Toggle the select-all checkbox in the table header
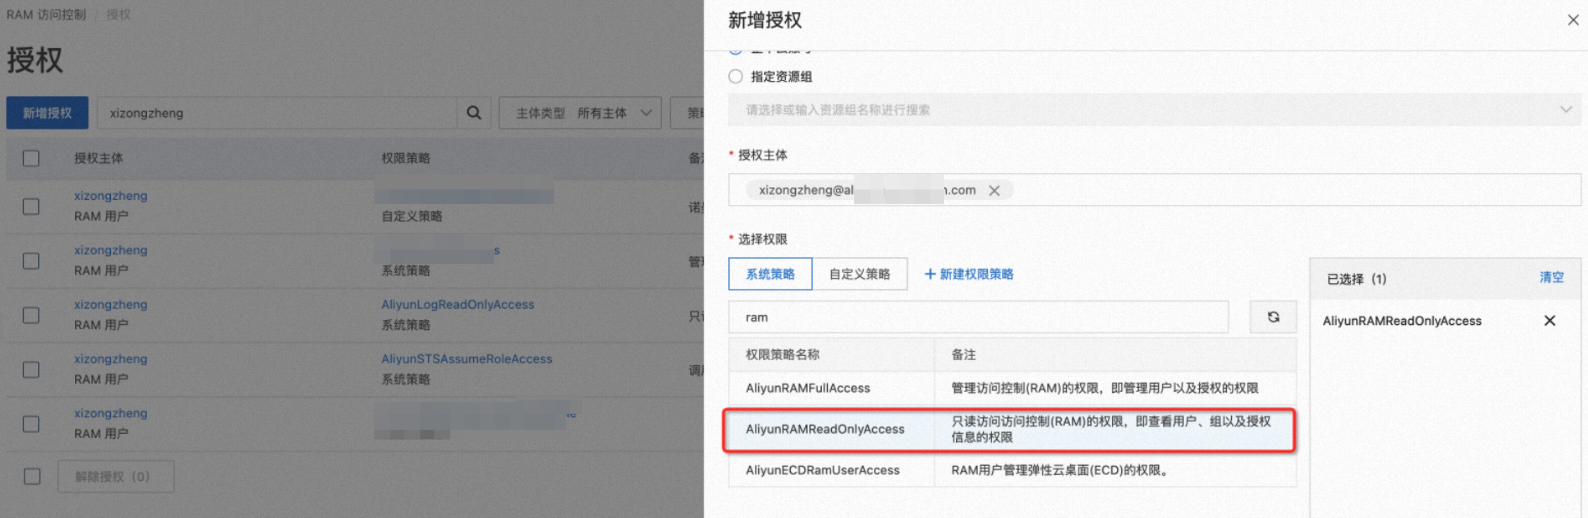 [x=31, y=158]
